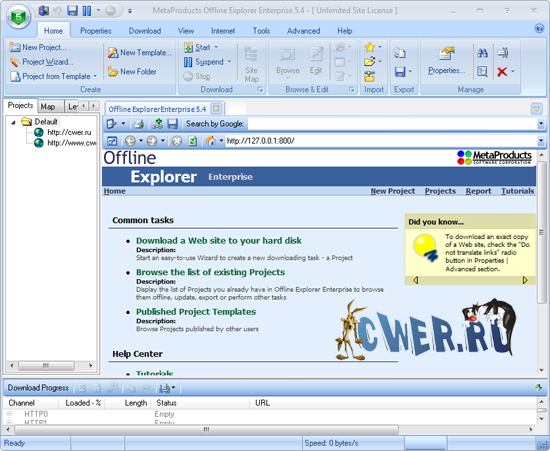This screenshot has width=550, height=451.
Task: Click the save page icon beside Search by Google
Action: (x=172, y=124)
